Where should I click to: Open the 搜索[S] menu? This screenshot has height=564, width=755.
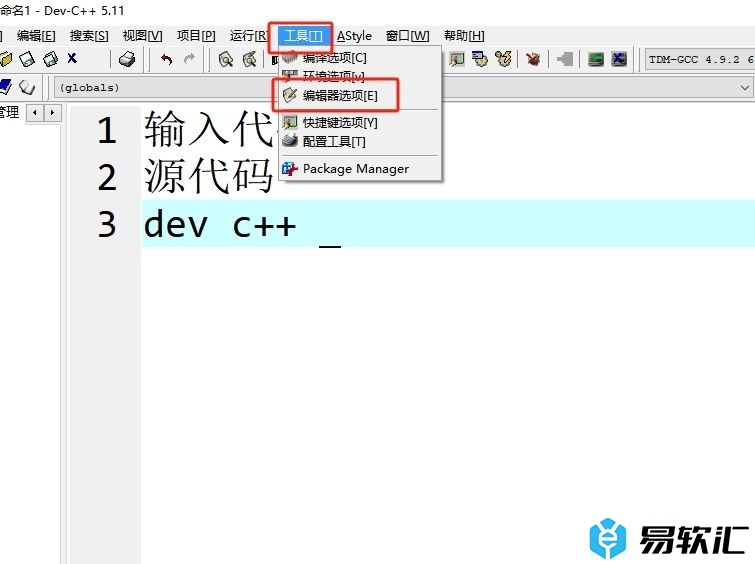coord(89,36)
